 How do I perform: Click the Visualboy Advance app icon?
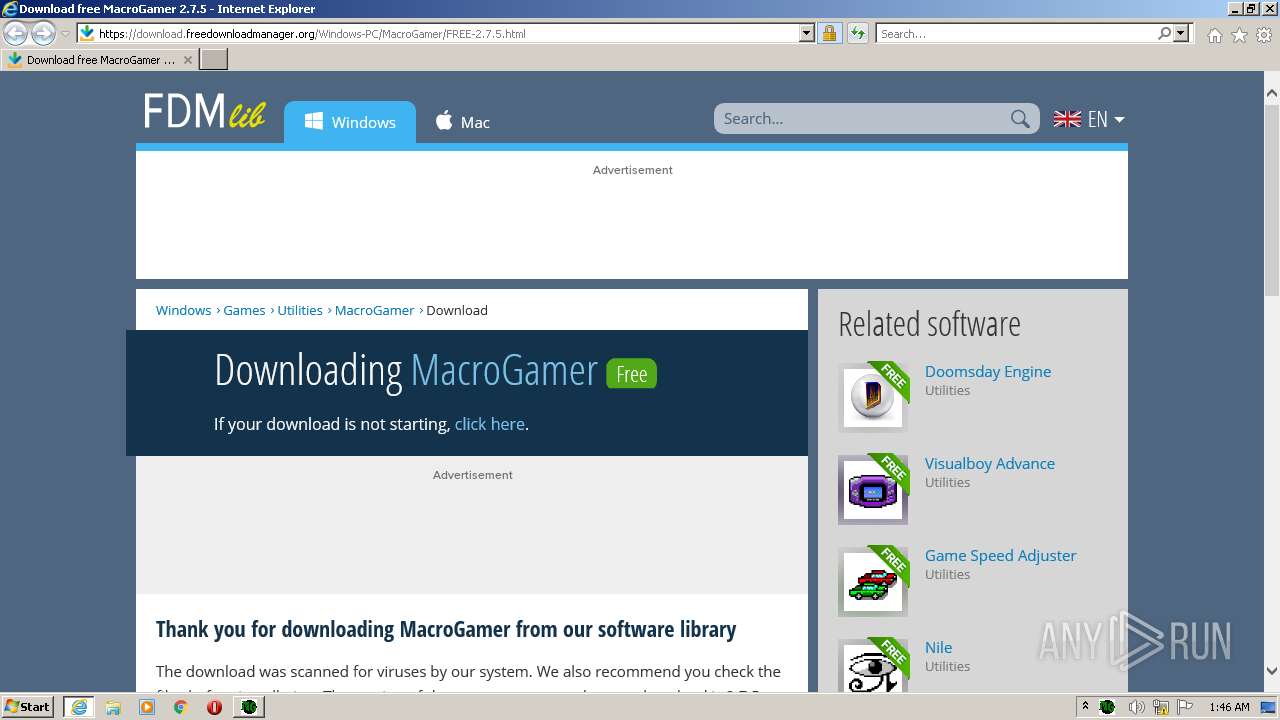[873, 489]
